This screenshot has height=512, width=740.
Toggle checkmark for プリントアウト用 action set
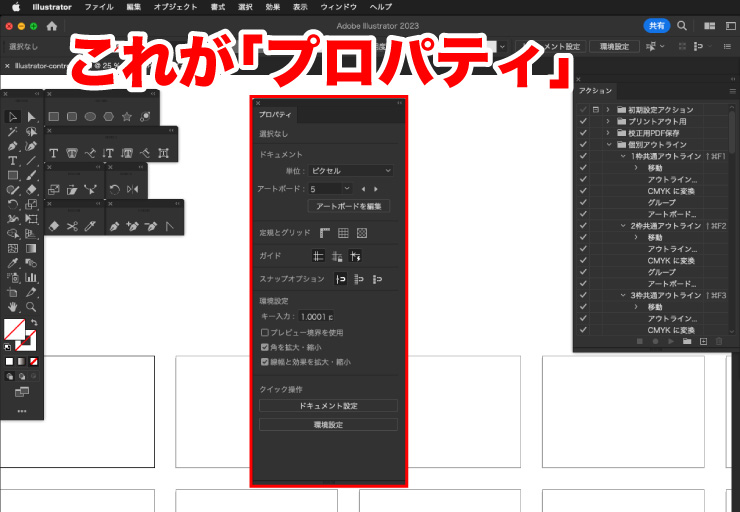(x=583, y=121)
